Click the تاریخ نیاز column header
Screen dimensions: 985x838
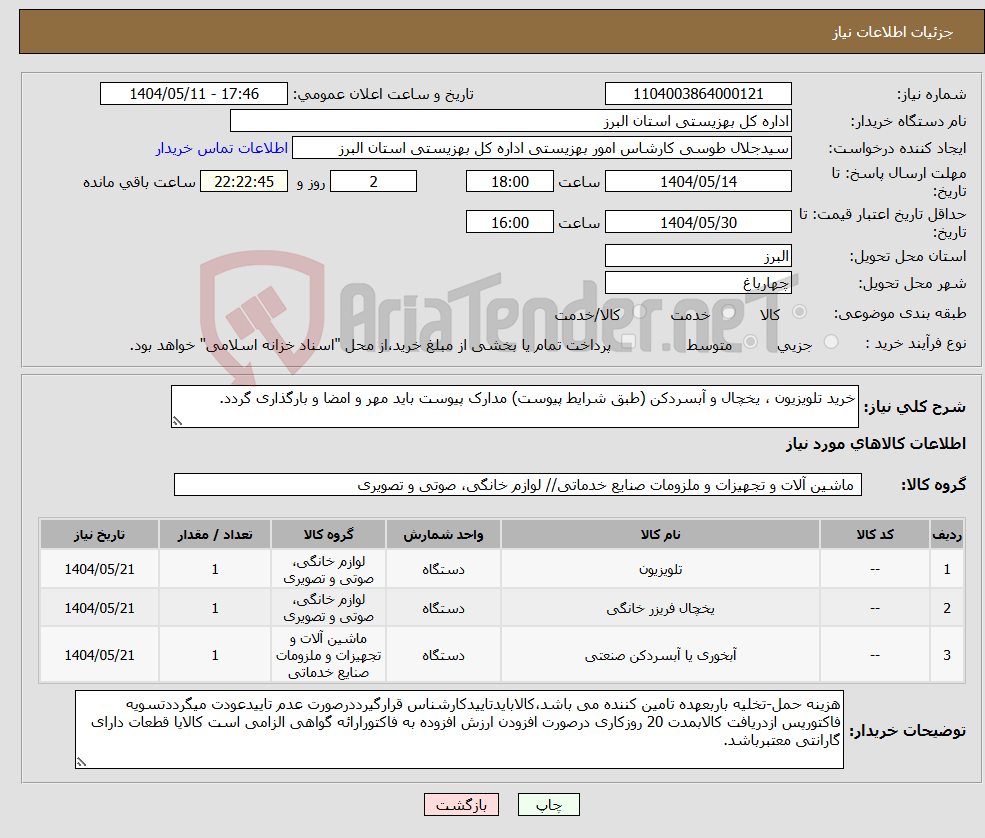(x=97, y=533)
